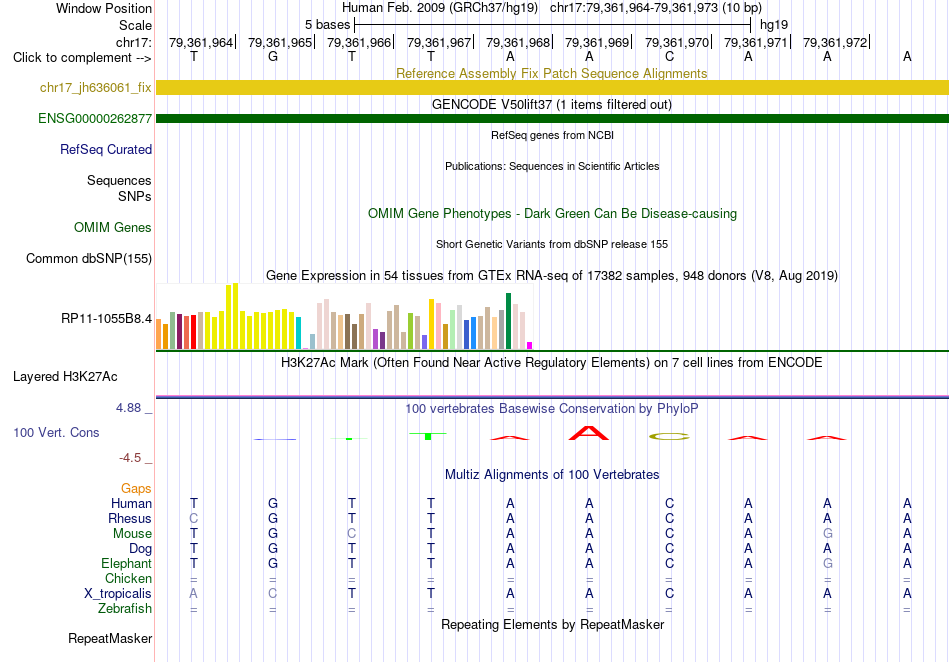This screenshot has width=950, height=662.
Task: Click the C base in the complement row
Action: coord(669,57)
